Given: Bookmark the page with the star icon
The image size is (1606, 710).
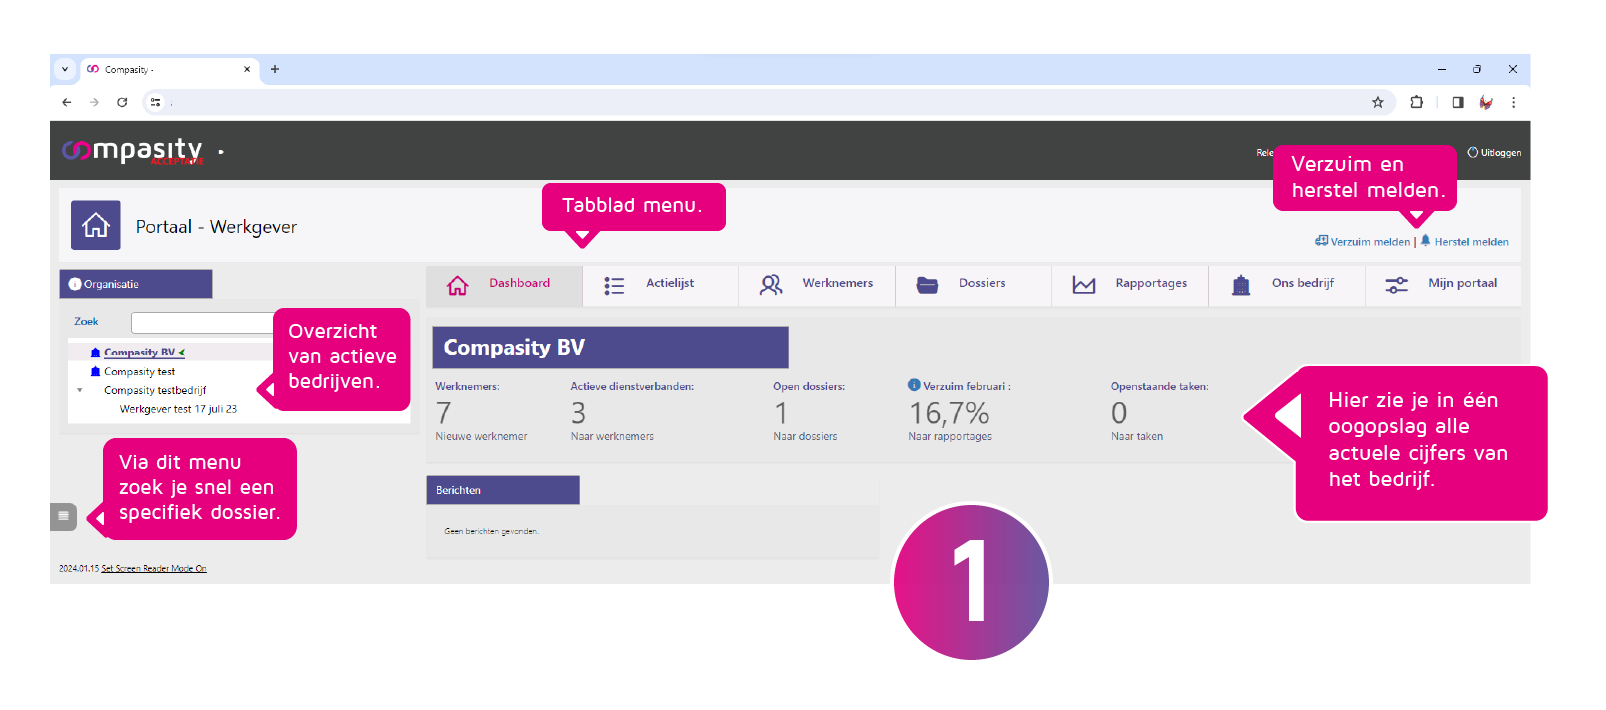Looking at the screenshot, I should point(1378,102).
